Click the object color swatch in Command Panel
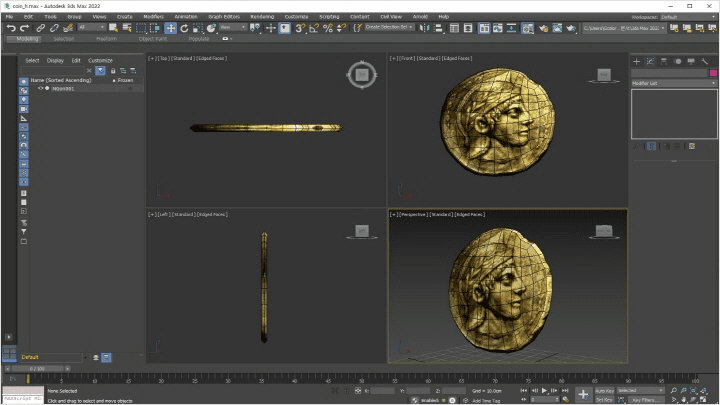The height and width of the screenshot is (405, 720). coord(713,73)
